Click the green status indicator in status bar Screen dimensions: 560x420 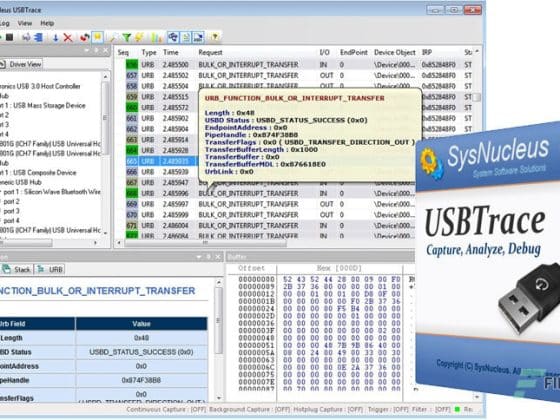pyautogui.click(x=457, y=409)
